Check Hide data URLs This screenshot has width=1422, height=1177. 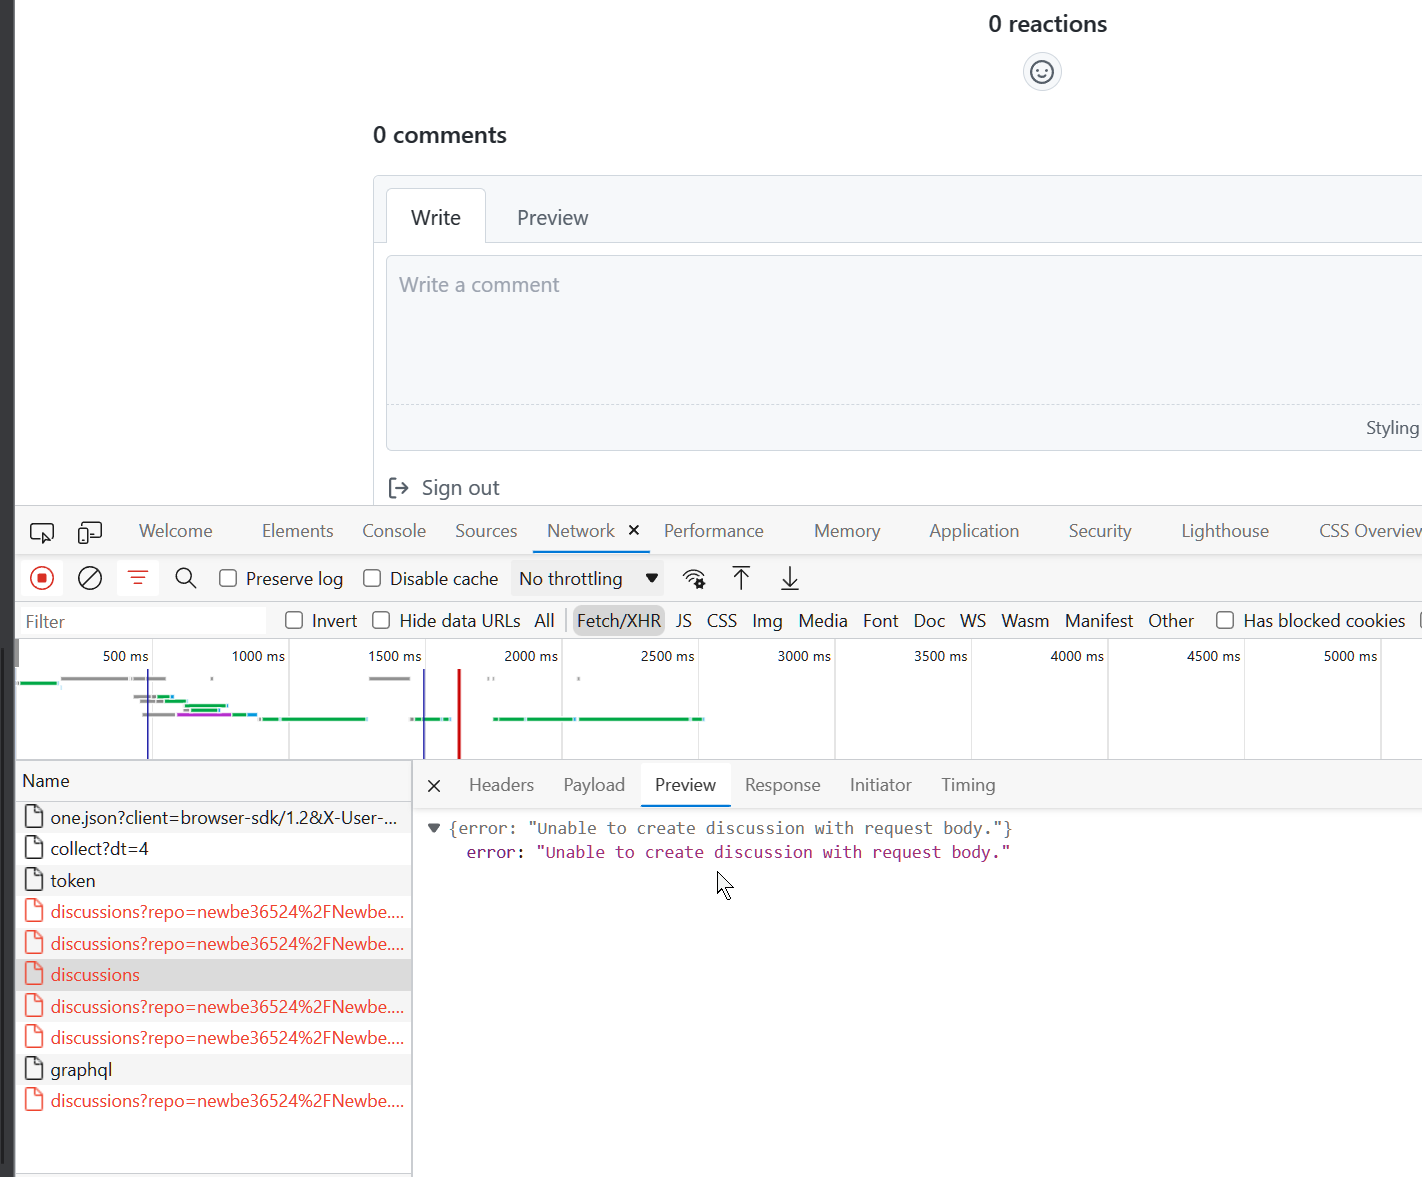coord(381,620)
